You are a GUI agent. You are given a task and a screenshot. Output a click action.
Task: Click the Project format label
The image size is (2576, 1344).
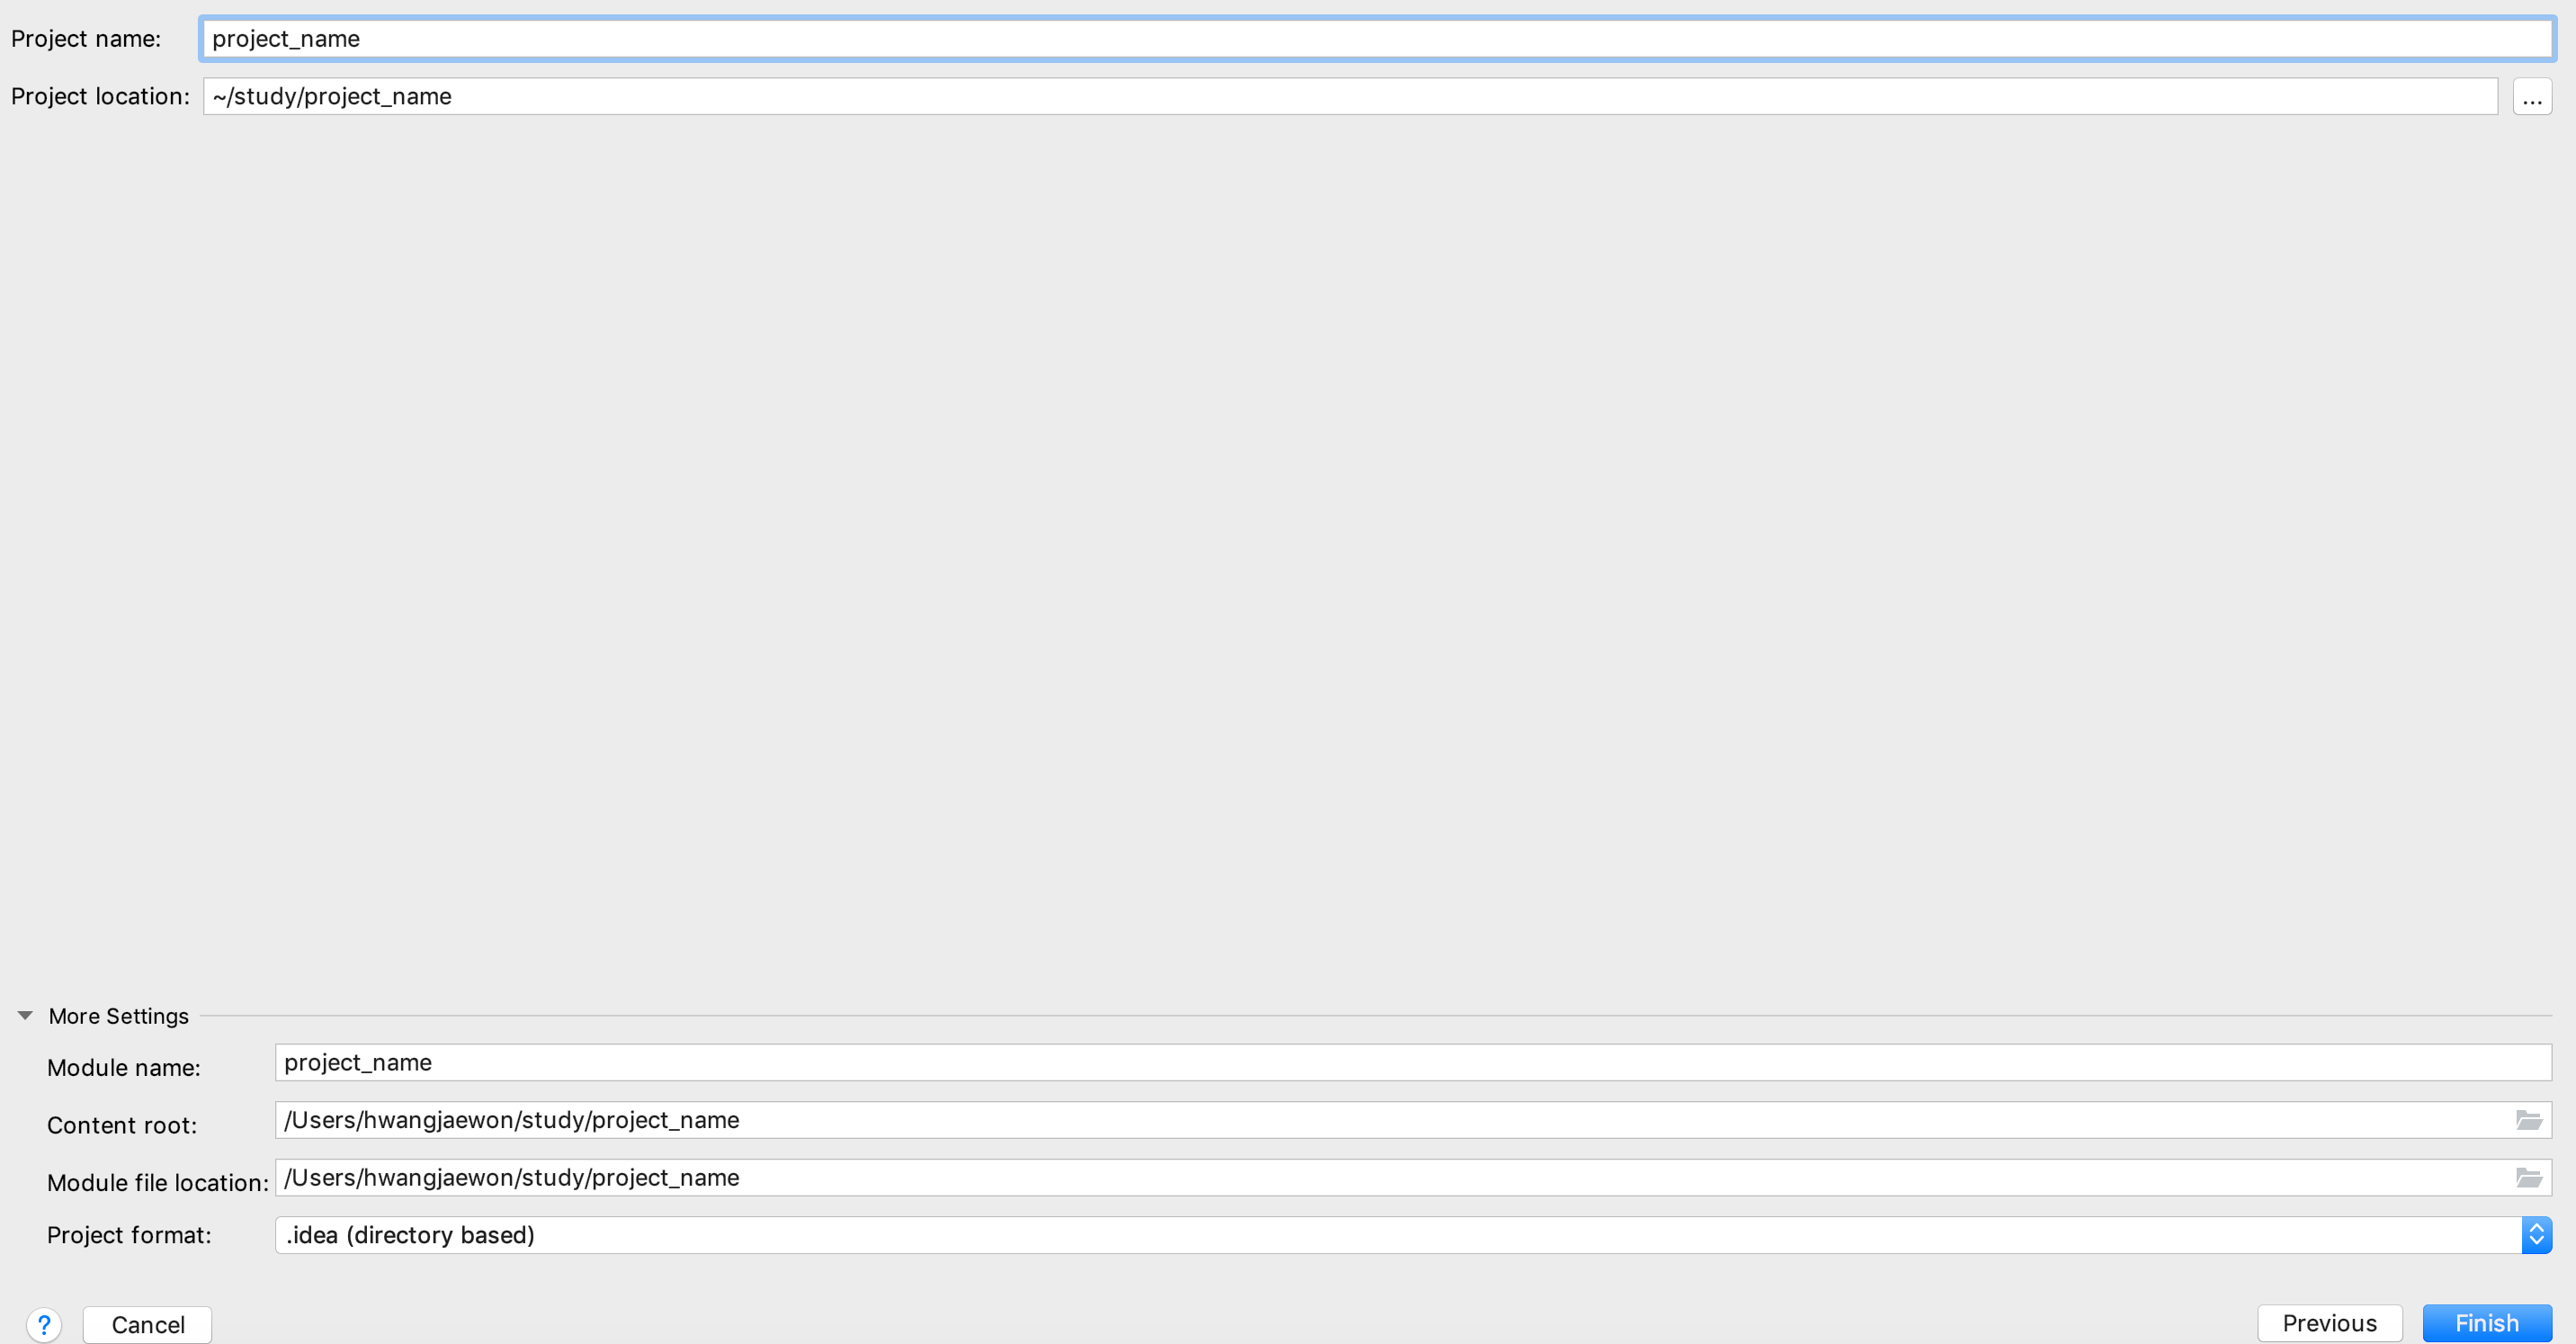tap(129, 1235)
